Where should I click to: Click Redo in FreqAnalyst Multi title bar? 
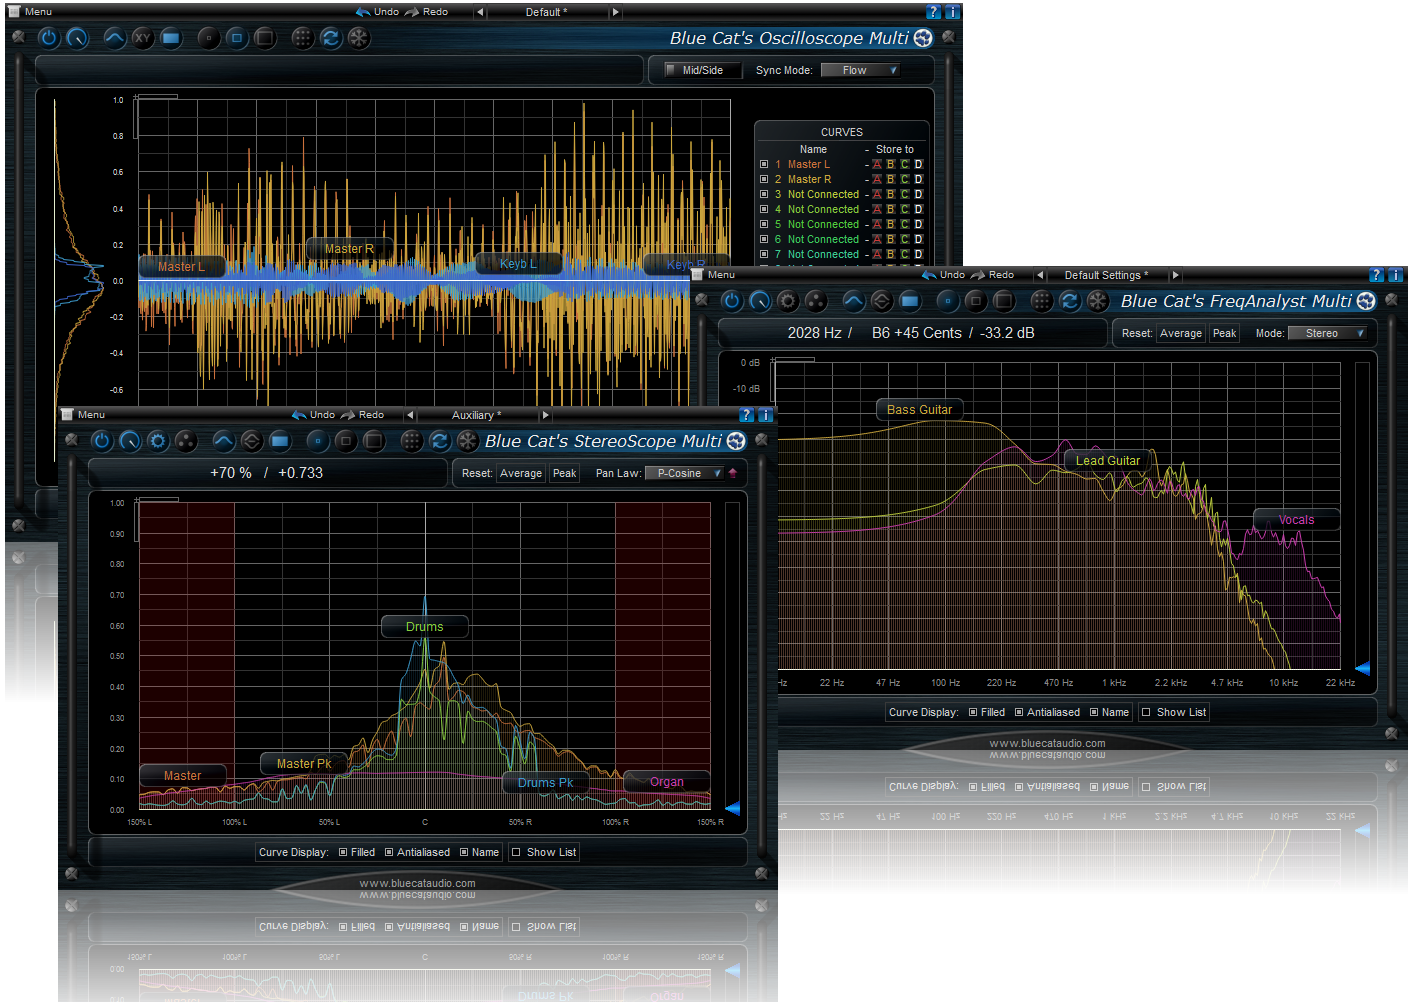click(993, 275)
